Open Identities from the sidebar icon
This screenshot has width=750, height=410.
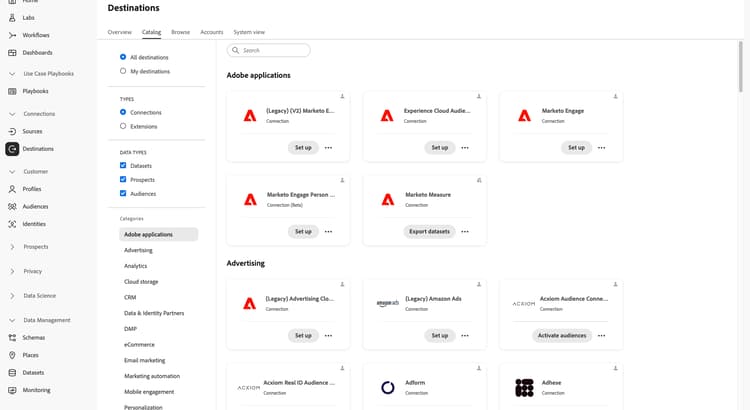click(x=12, y=224)
